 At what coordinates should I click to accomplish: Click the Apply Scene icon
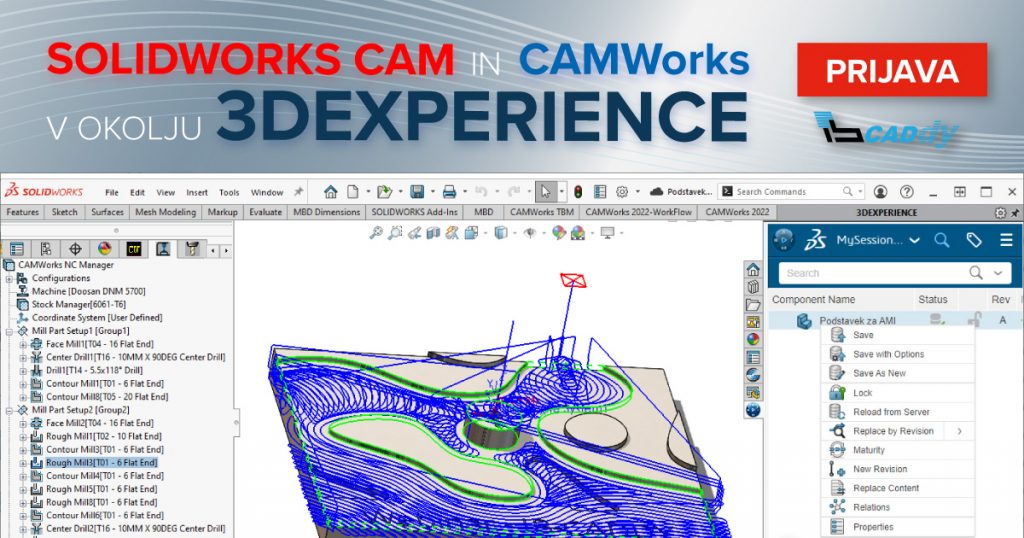tap(577, 232)
